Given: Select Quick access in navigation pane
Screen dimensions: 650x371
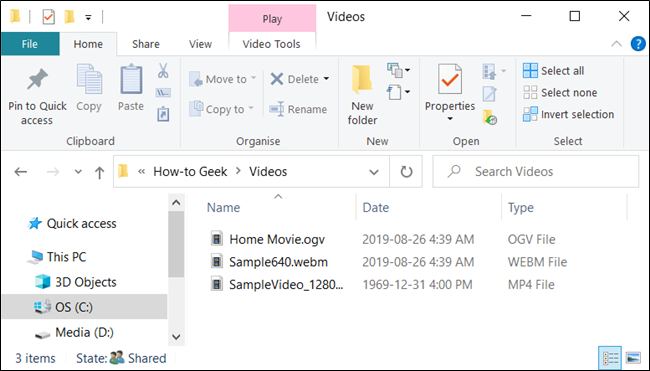Looking at the screenshot, I should 73,223.
